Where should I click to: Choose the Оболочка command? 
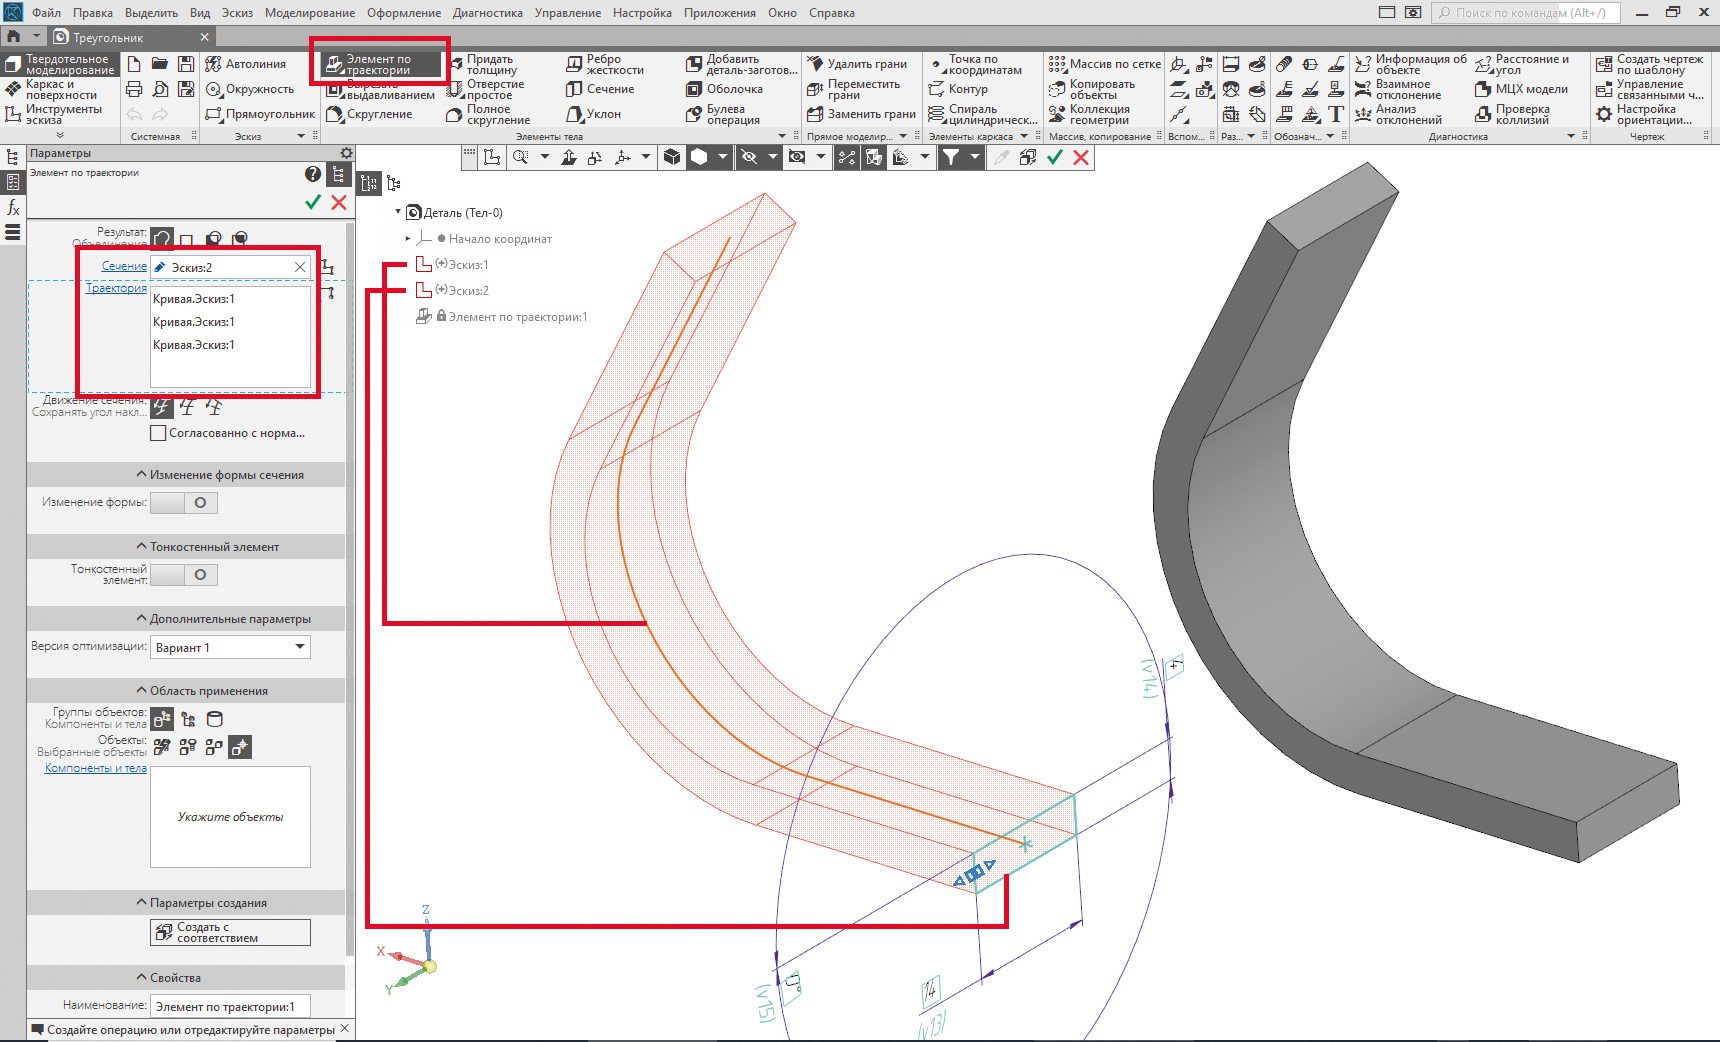pyautogui.click(x=724, y=89)
